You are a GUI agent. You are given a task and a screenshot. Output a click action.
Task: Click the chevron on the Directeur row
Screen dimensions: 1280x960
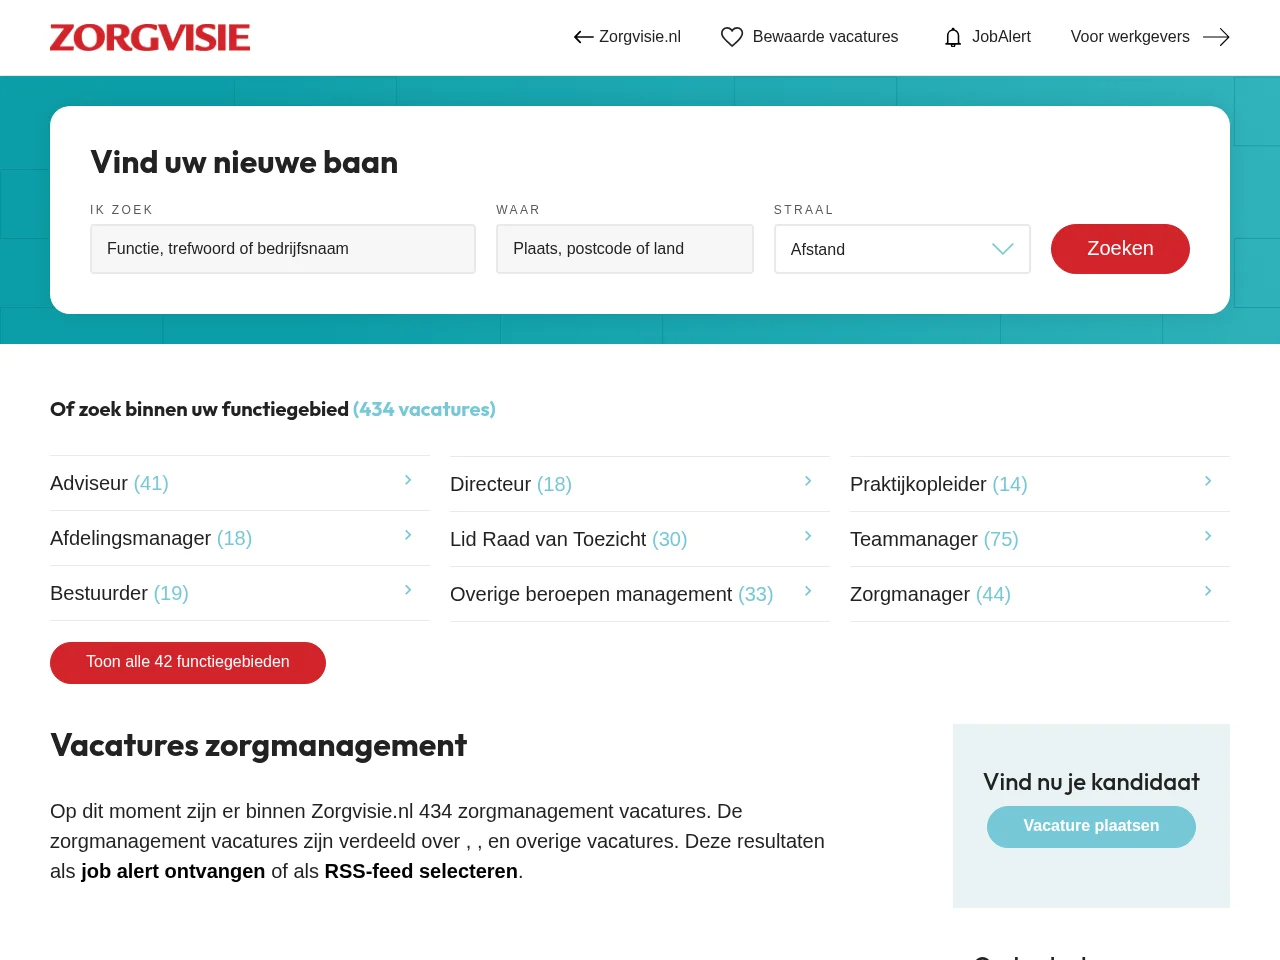click(x=808, y=481)
